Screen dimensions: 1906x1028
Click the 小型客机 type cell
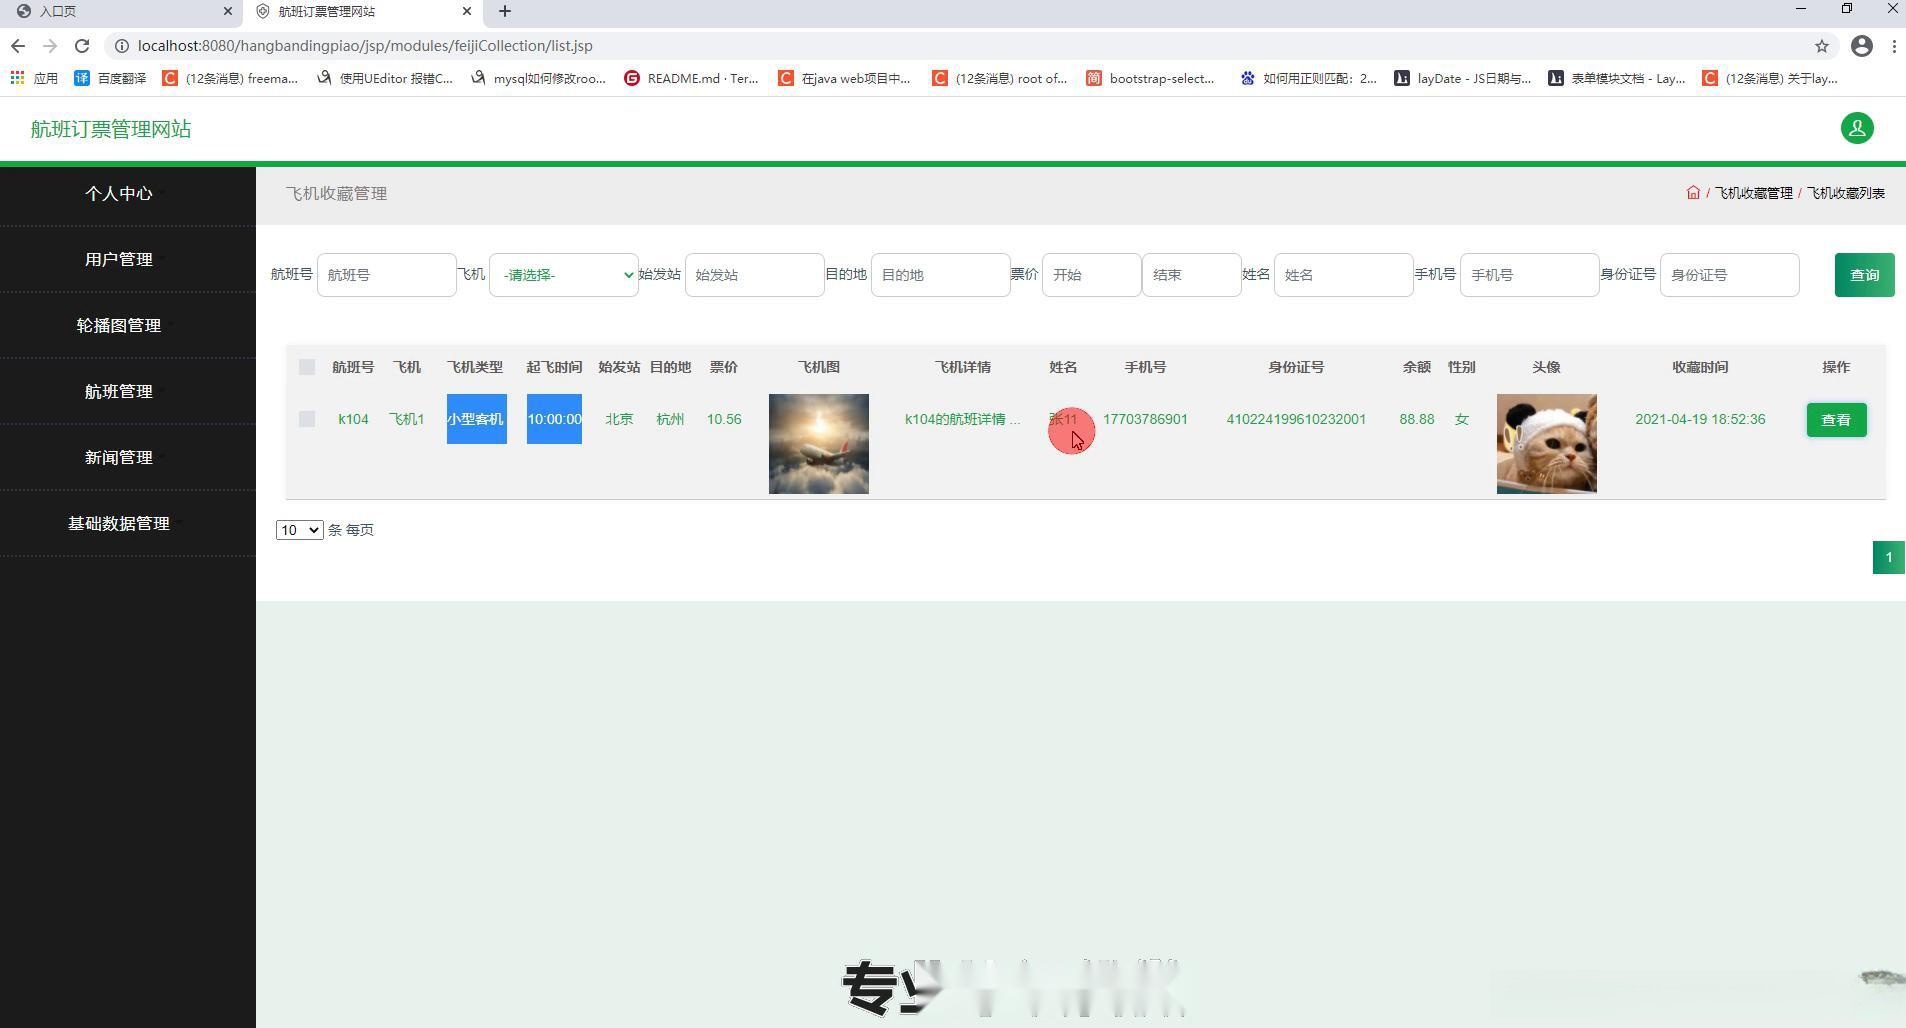[x=476, y=419]
